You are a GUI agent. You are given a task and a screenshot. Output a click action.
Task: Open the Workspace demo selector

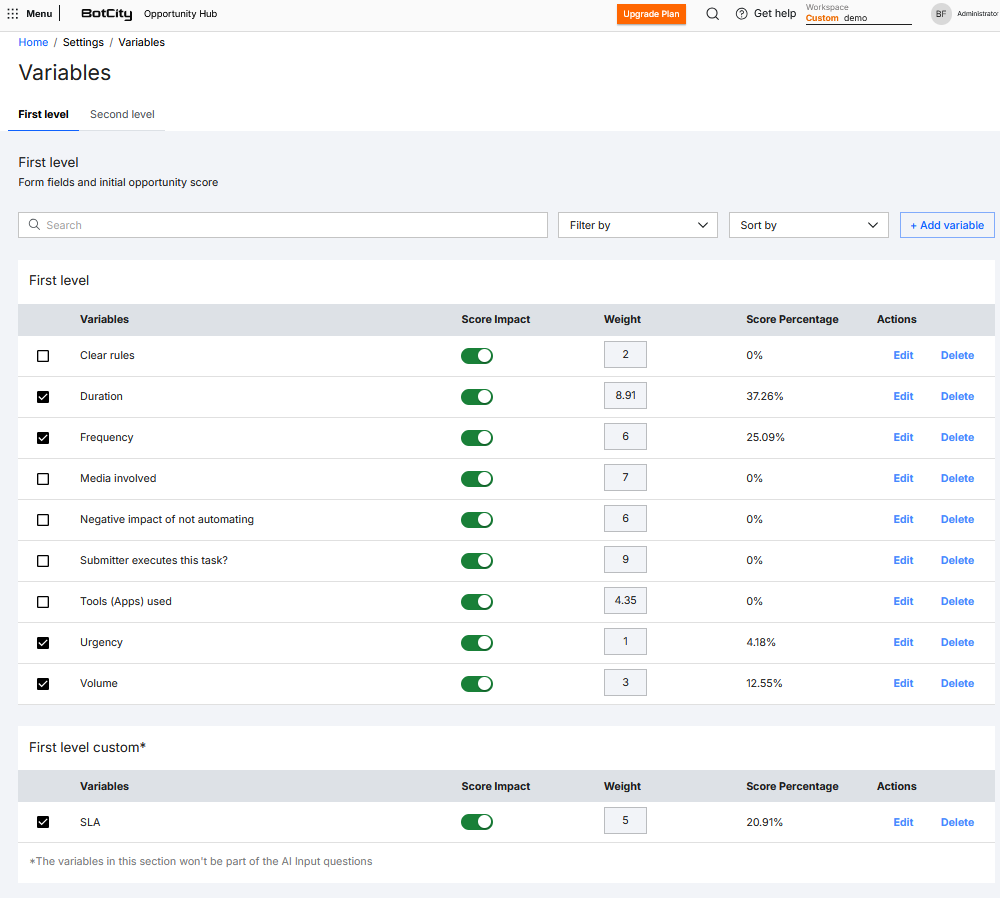click(x=858, y=18)
